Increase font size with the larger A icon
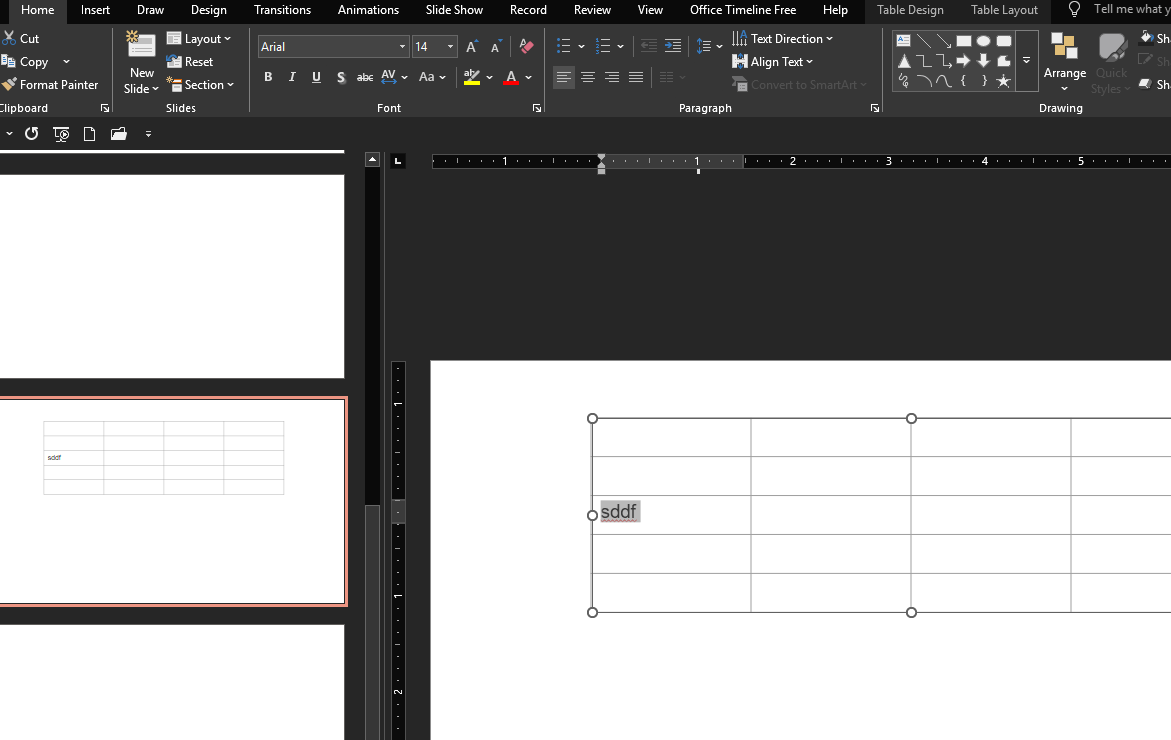This screenshot has height=740, width=1171. [472, 47]
